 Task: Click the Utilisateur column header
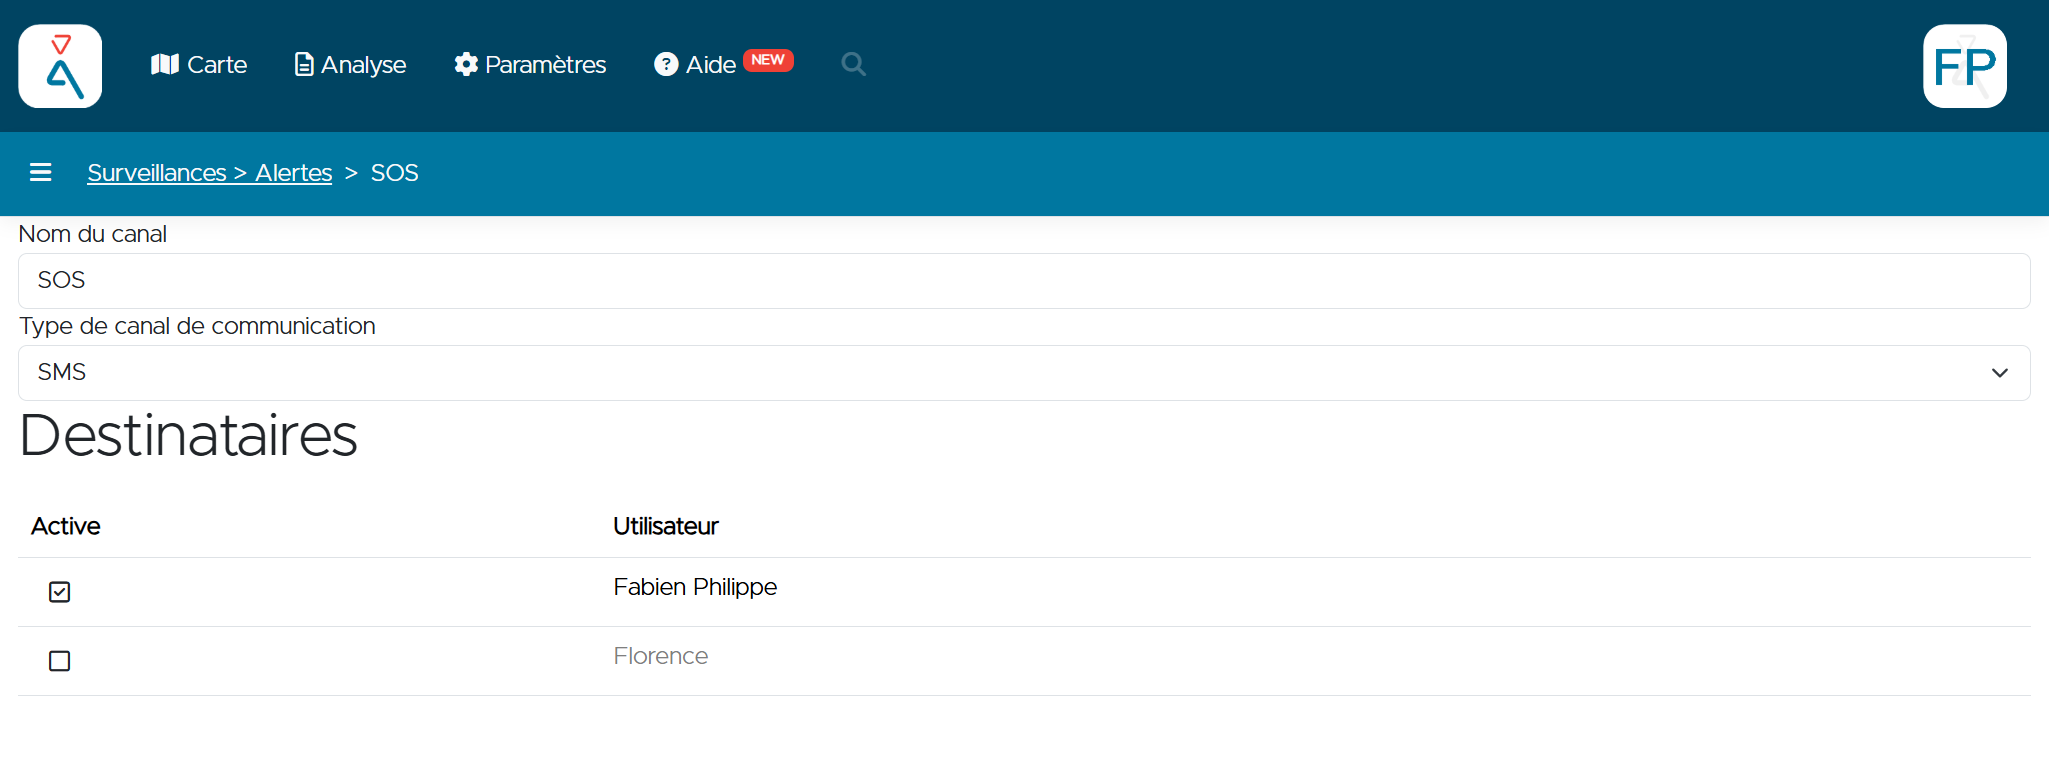666,526
